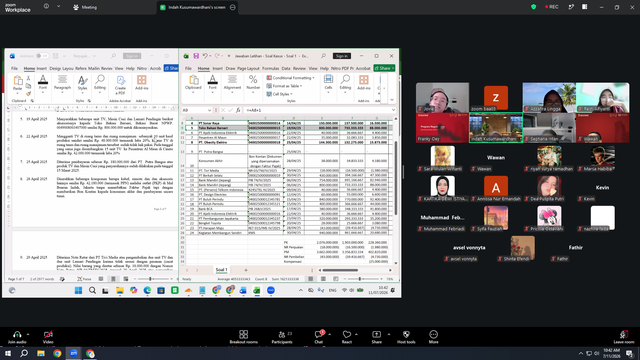Click the meeting info icon at top
The image size is (640, 360).
[46, 7]
